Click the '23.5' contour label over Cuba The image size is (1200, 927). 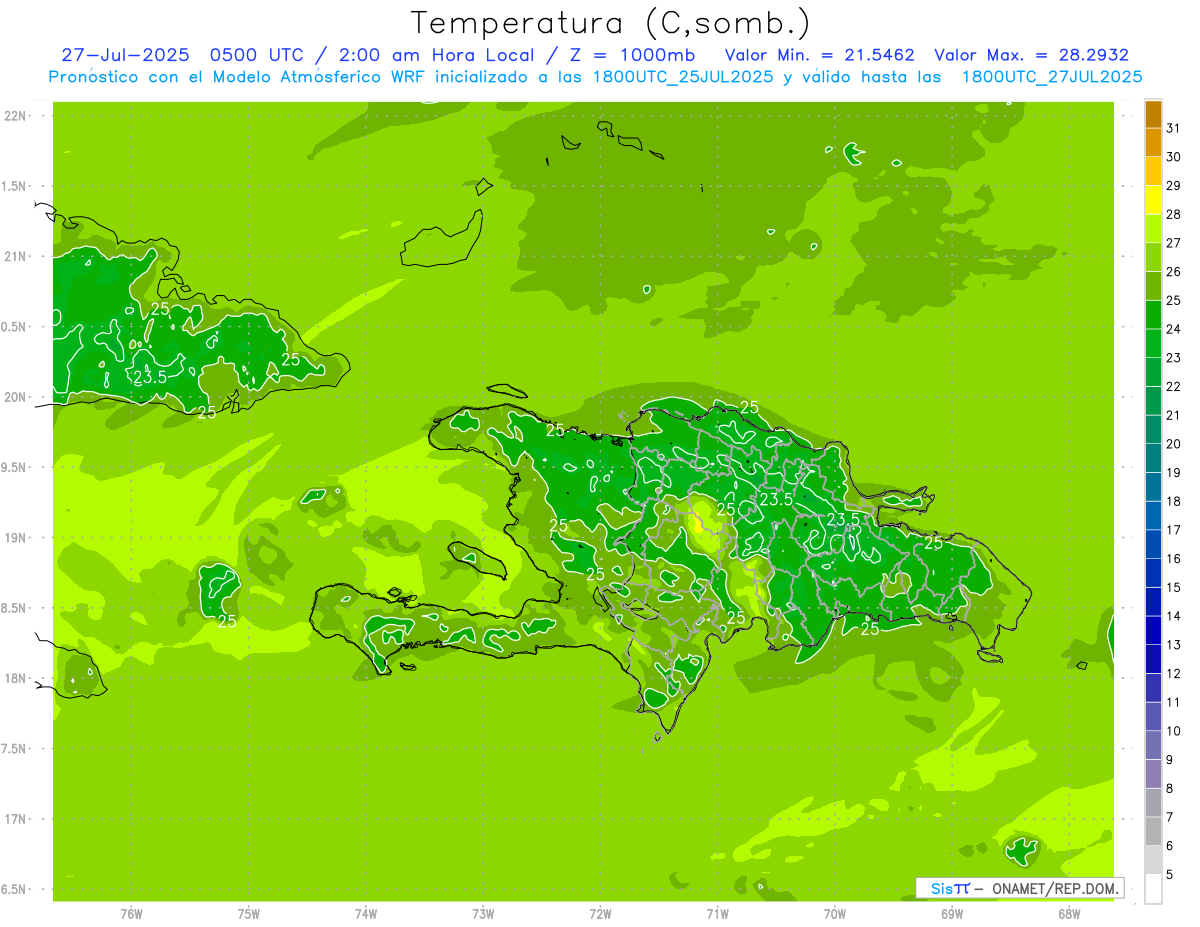150,377
